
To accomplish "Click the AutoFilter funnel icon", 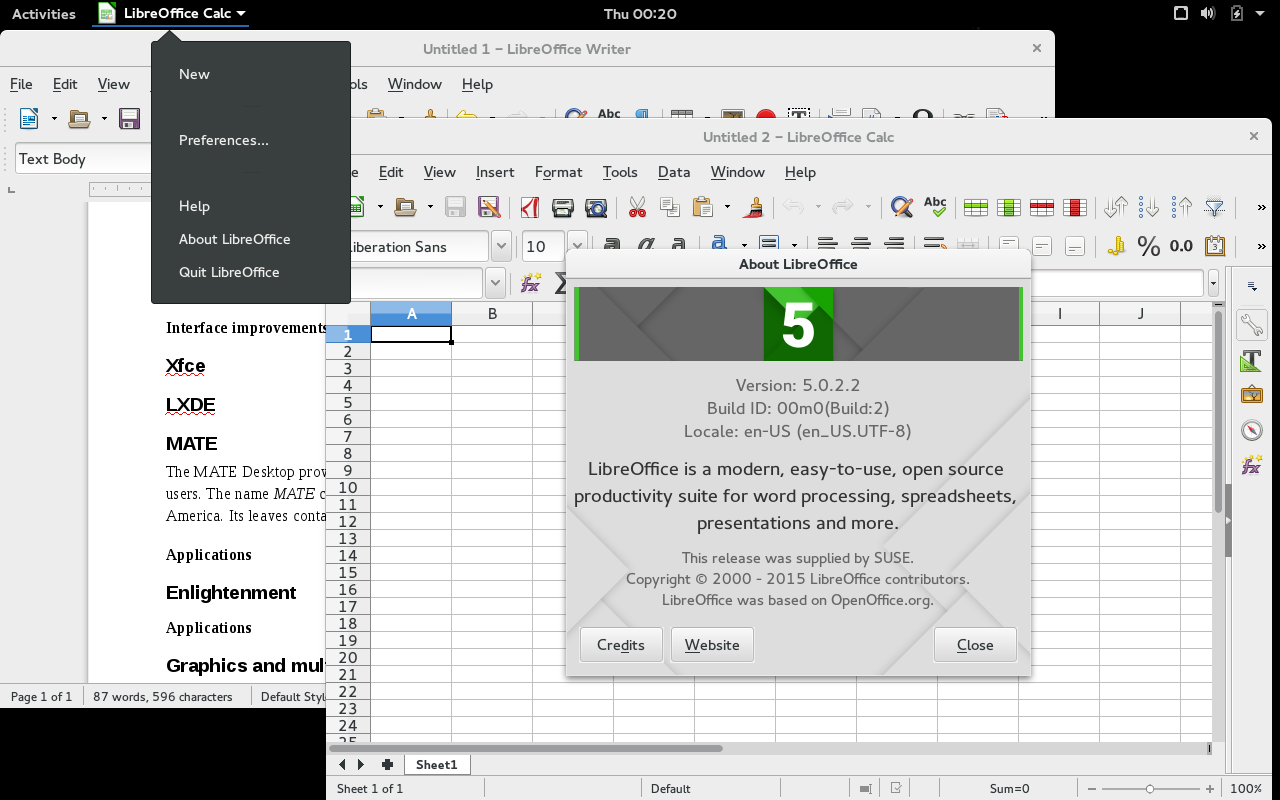I will 1215,208.
